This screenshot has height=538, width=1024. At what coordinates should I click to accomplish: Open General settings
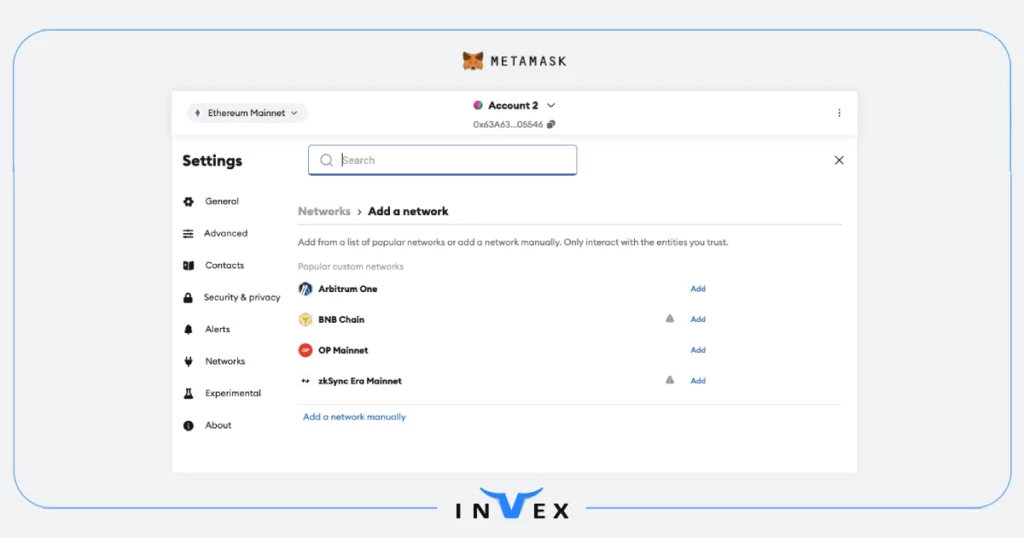point(222,201)
